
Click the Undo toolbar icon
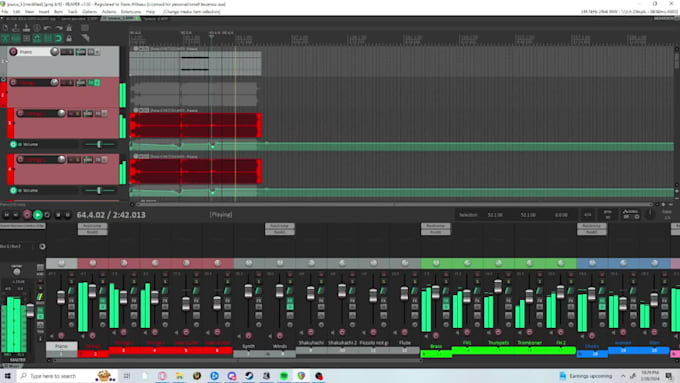point(48,28)
